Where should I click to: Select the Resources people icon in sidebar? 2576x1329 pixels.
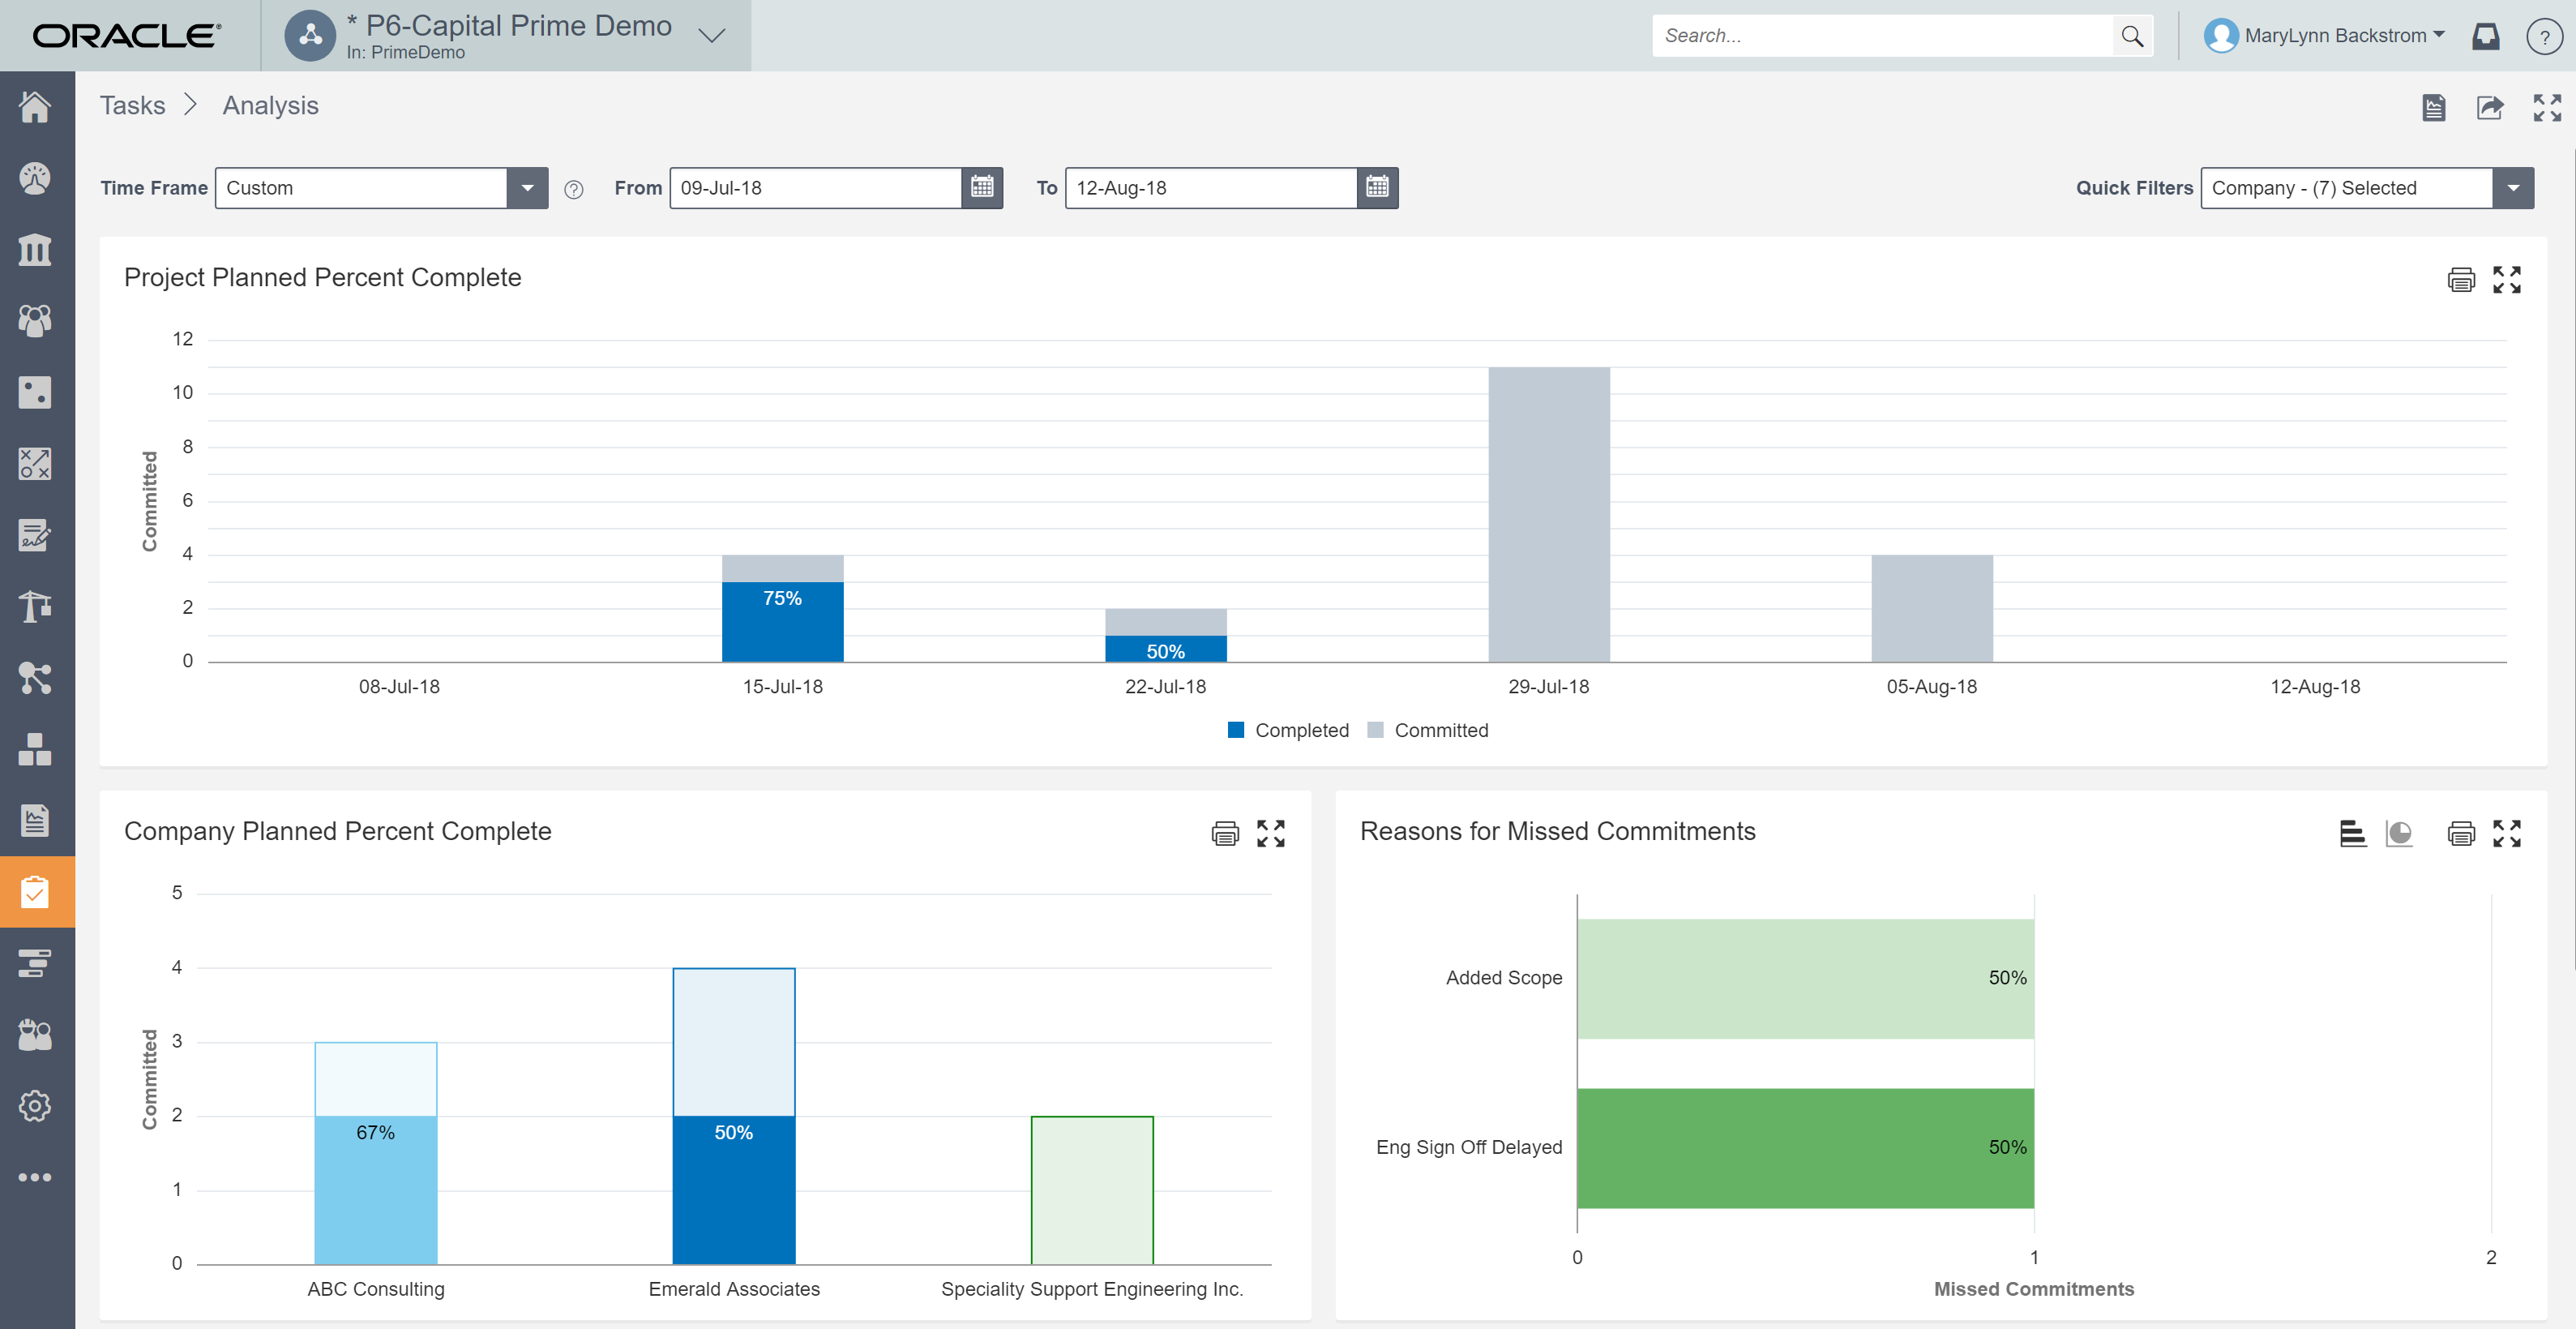click(36, 320)
